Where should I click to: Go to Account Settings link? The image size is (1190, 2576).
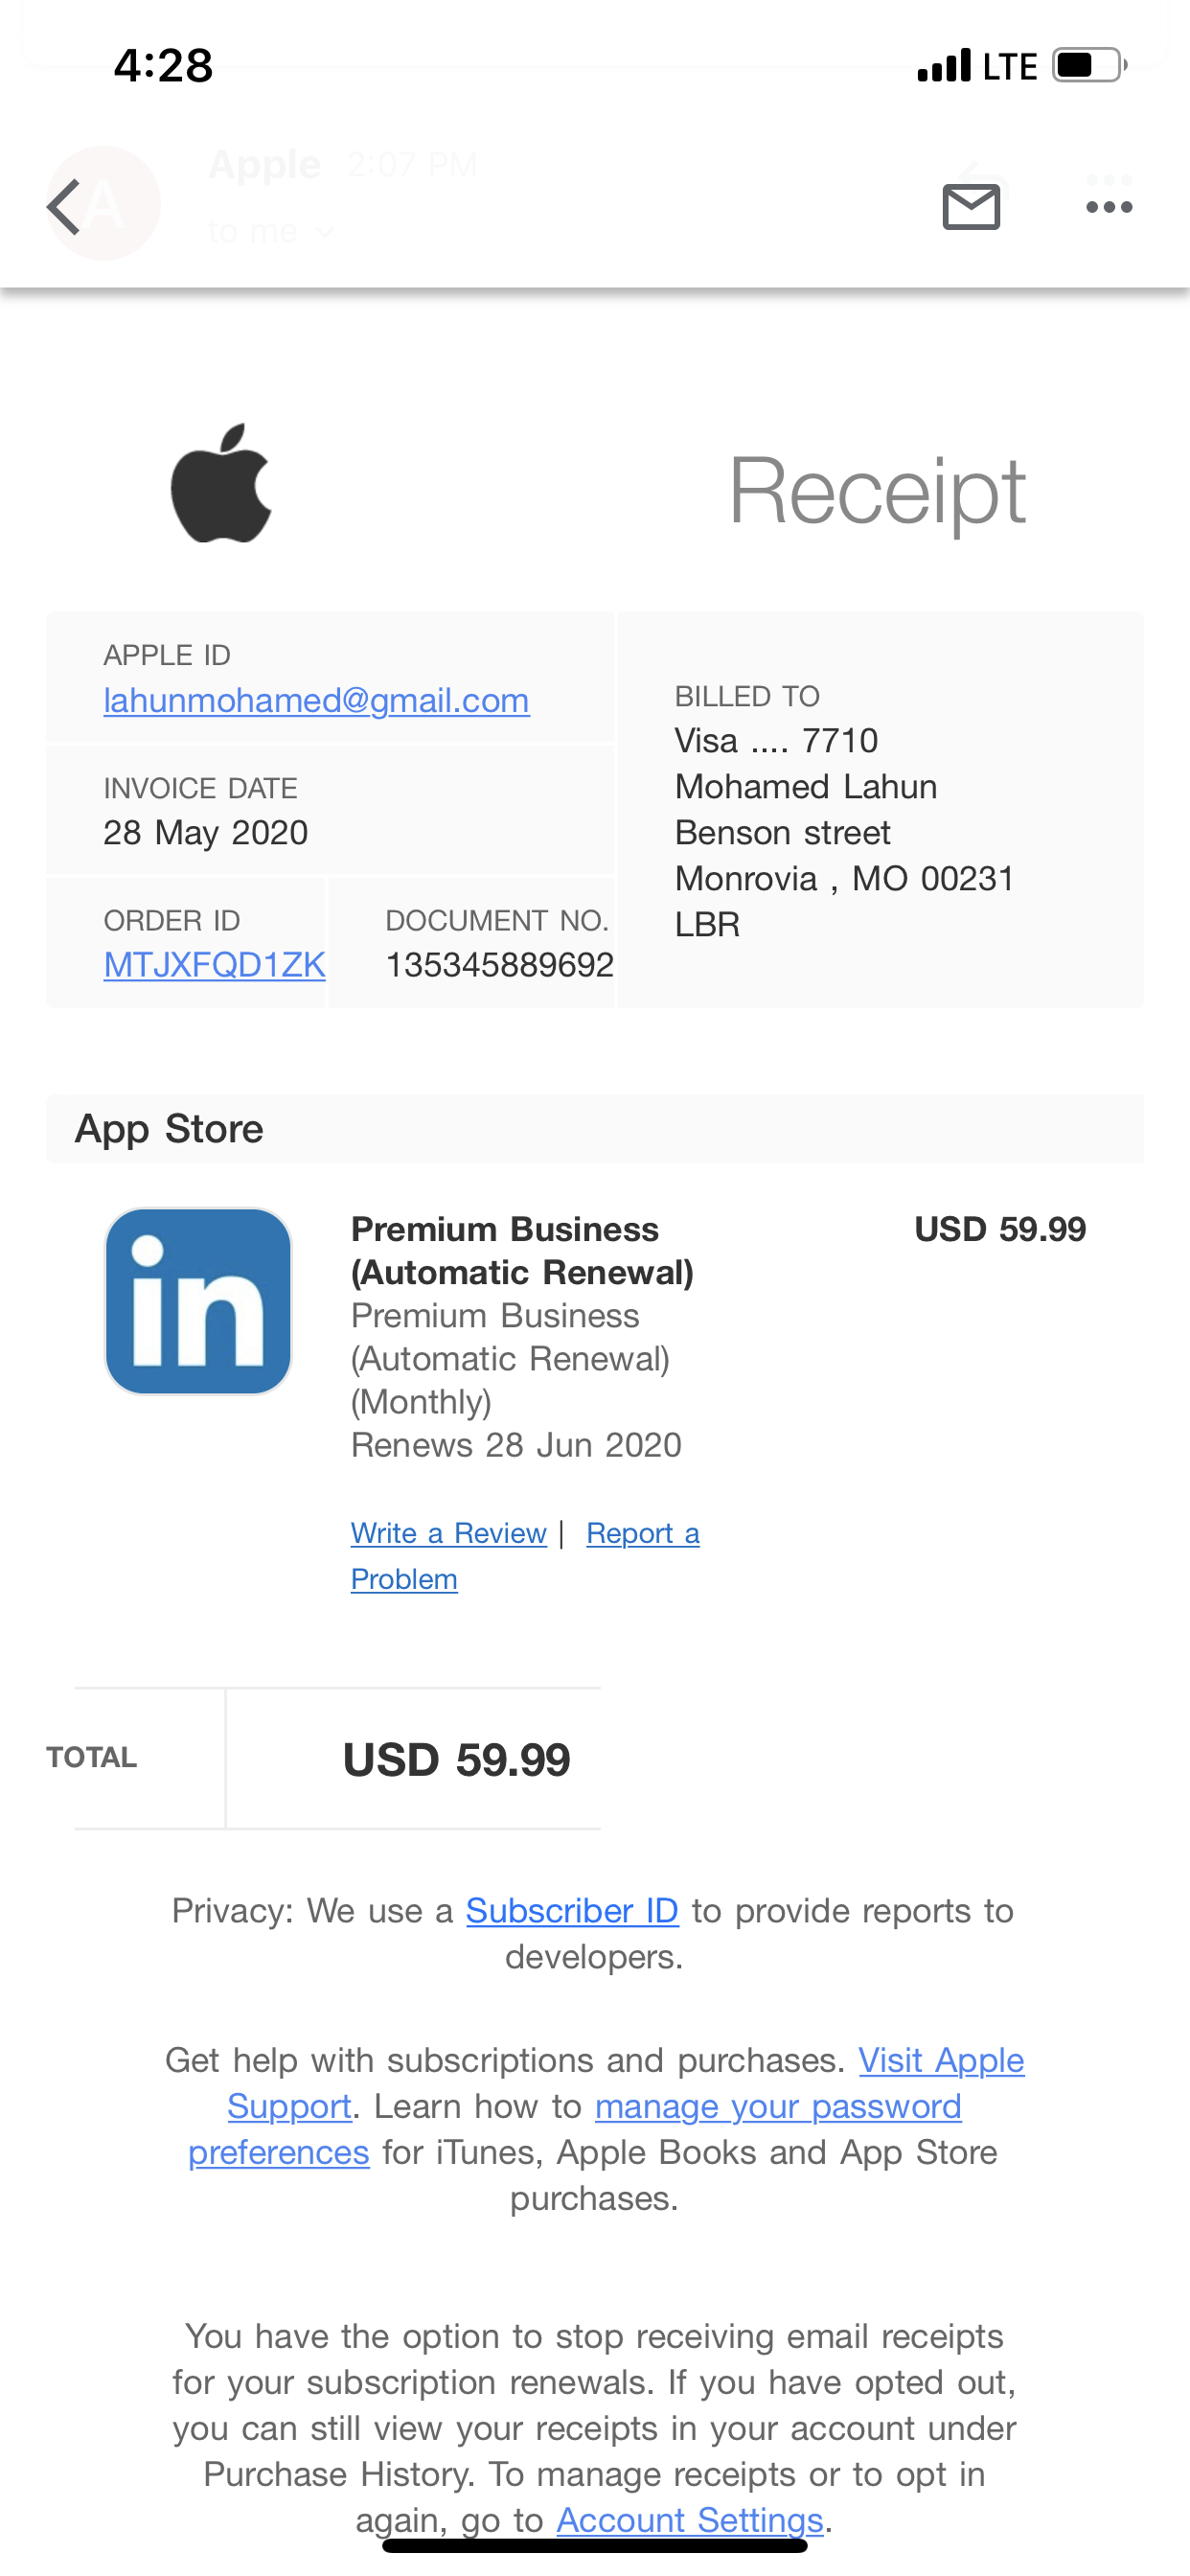690,2519
